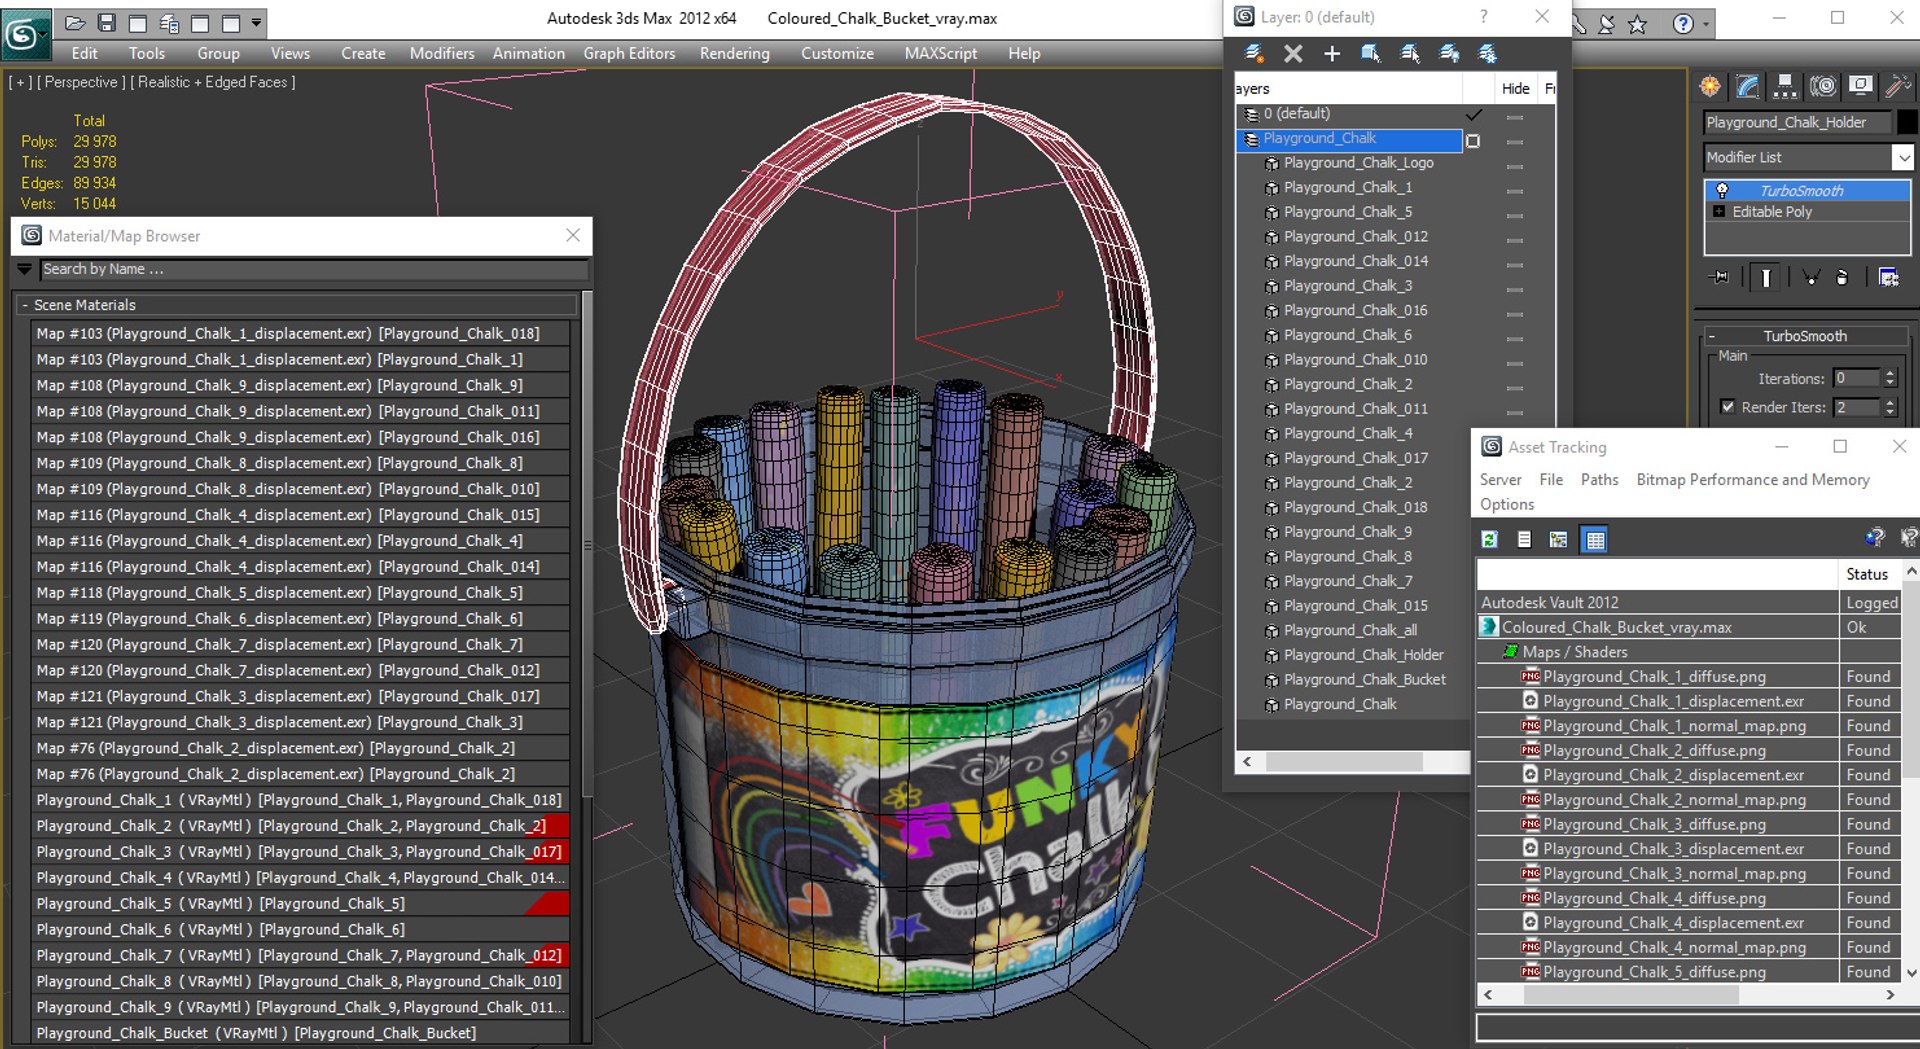This screenshot has width=1920, height=1049.
Task: Click Perspective viewport label
Action: 81,82
